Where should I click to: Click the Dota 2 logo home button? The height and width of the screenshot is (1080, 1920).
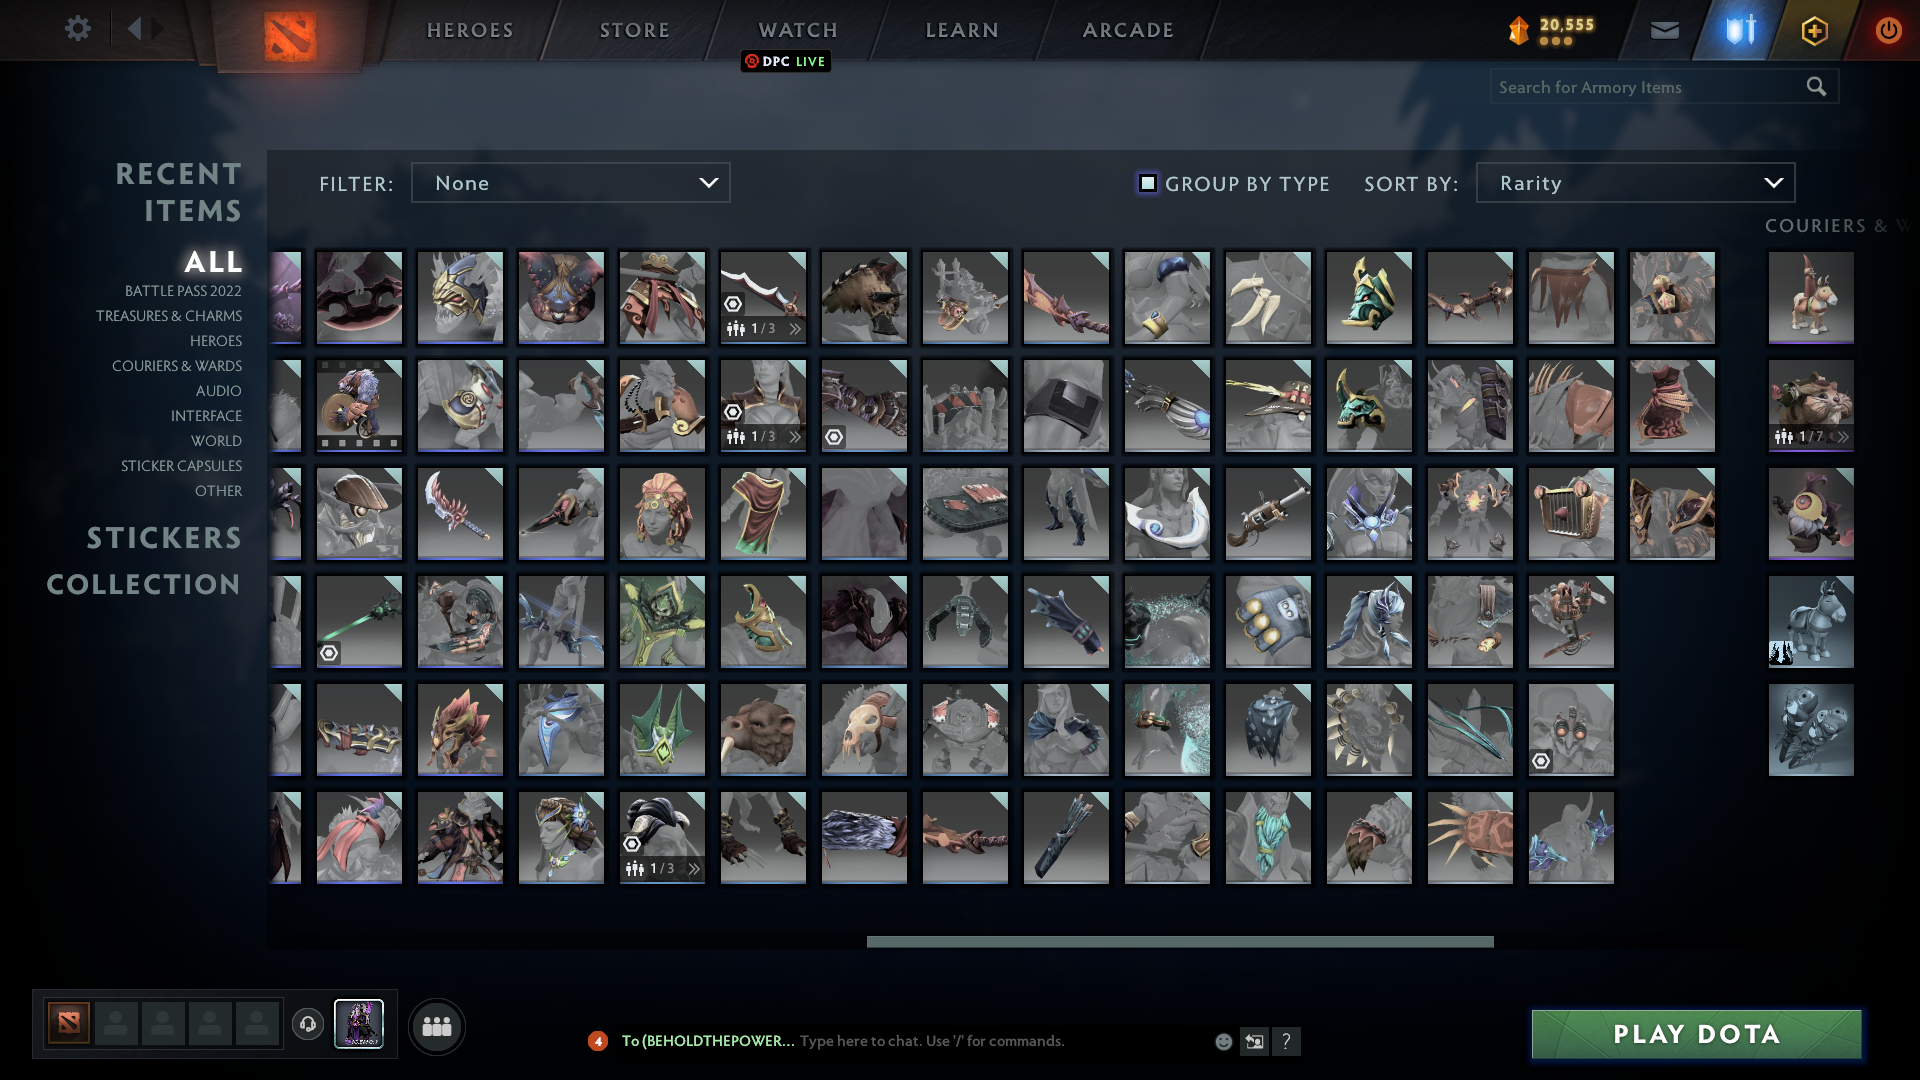[290, 36]
